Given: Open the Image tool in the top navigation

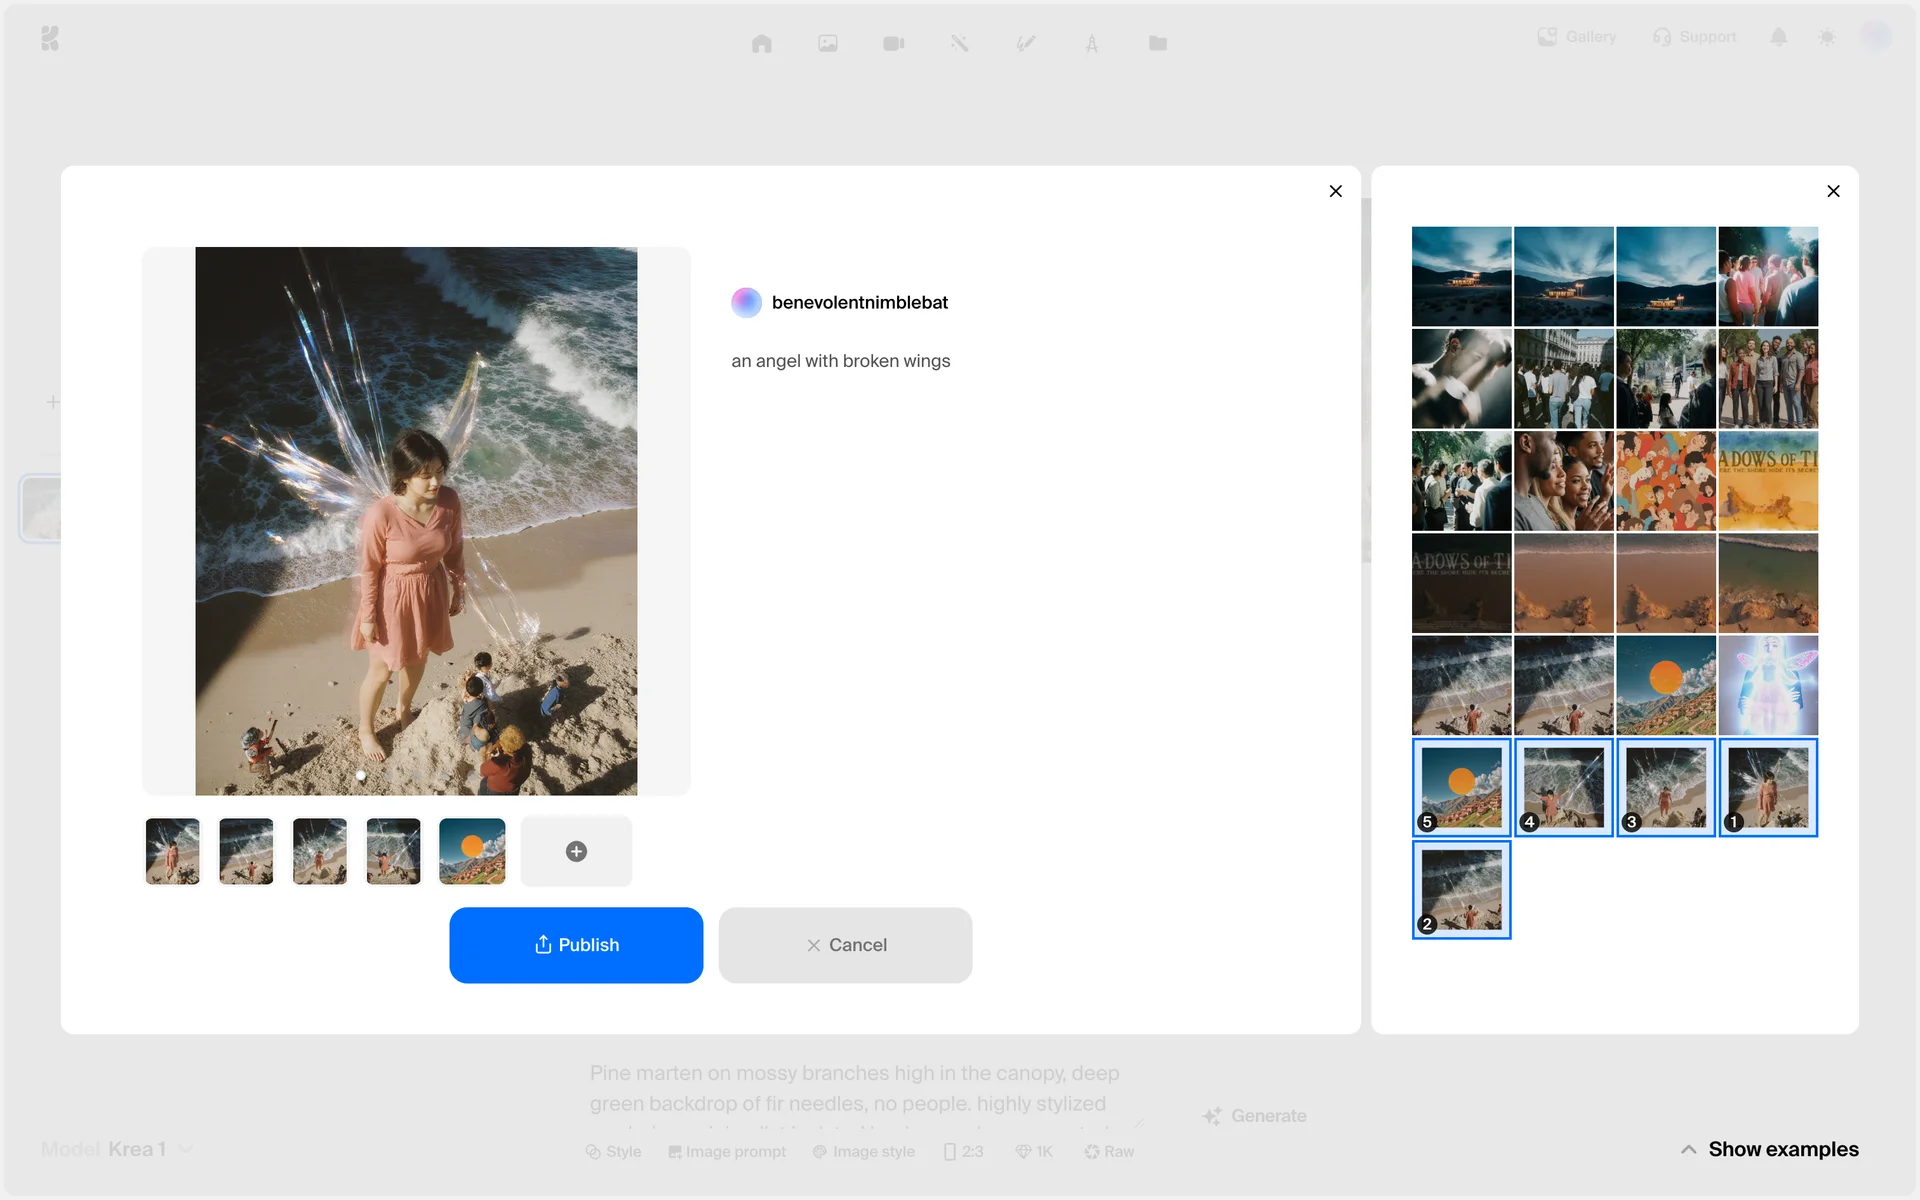Looking at the screenshot, I should coord(828,43).
